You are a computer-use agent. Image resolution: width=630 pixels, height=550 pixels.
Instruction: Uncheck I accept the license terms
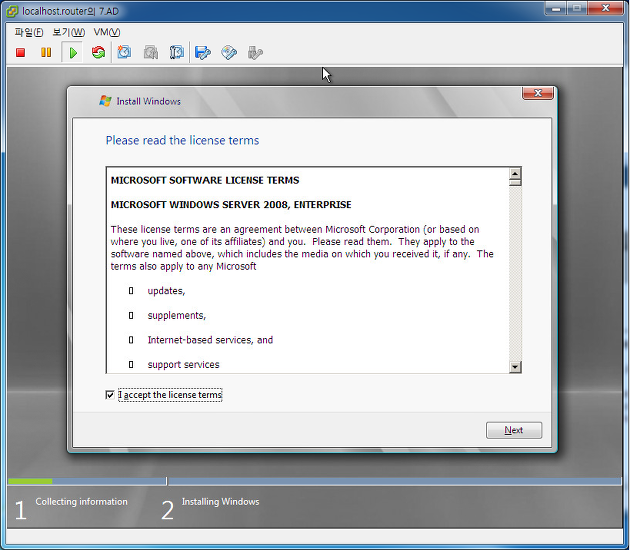click(110, 395)
